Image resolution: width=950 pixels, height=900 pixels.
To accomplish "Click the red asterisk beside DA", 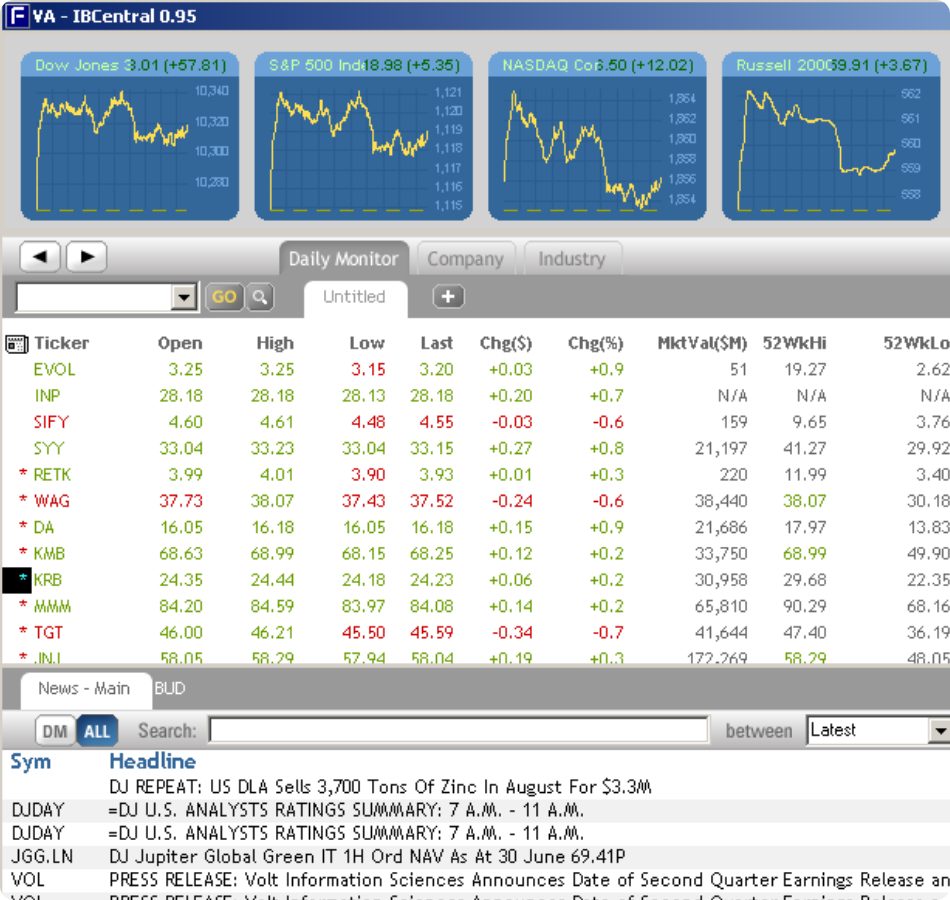I will [x=23, y=525].
